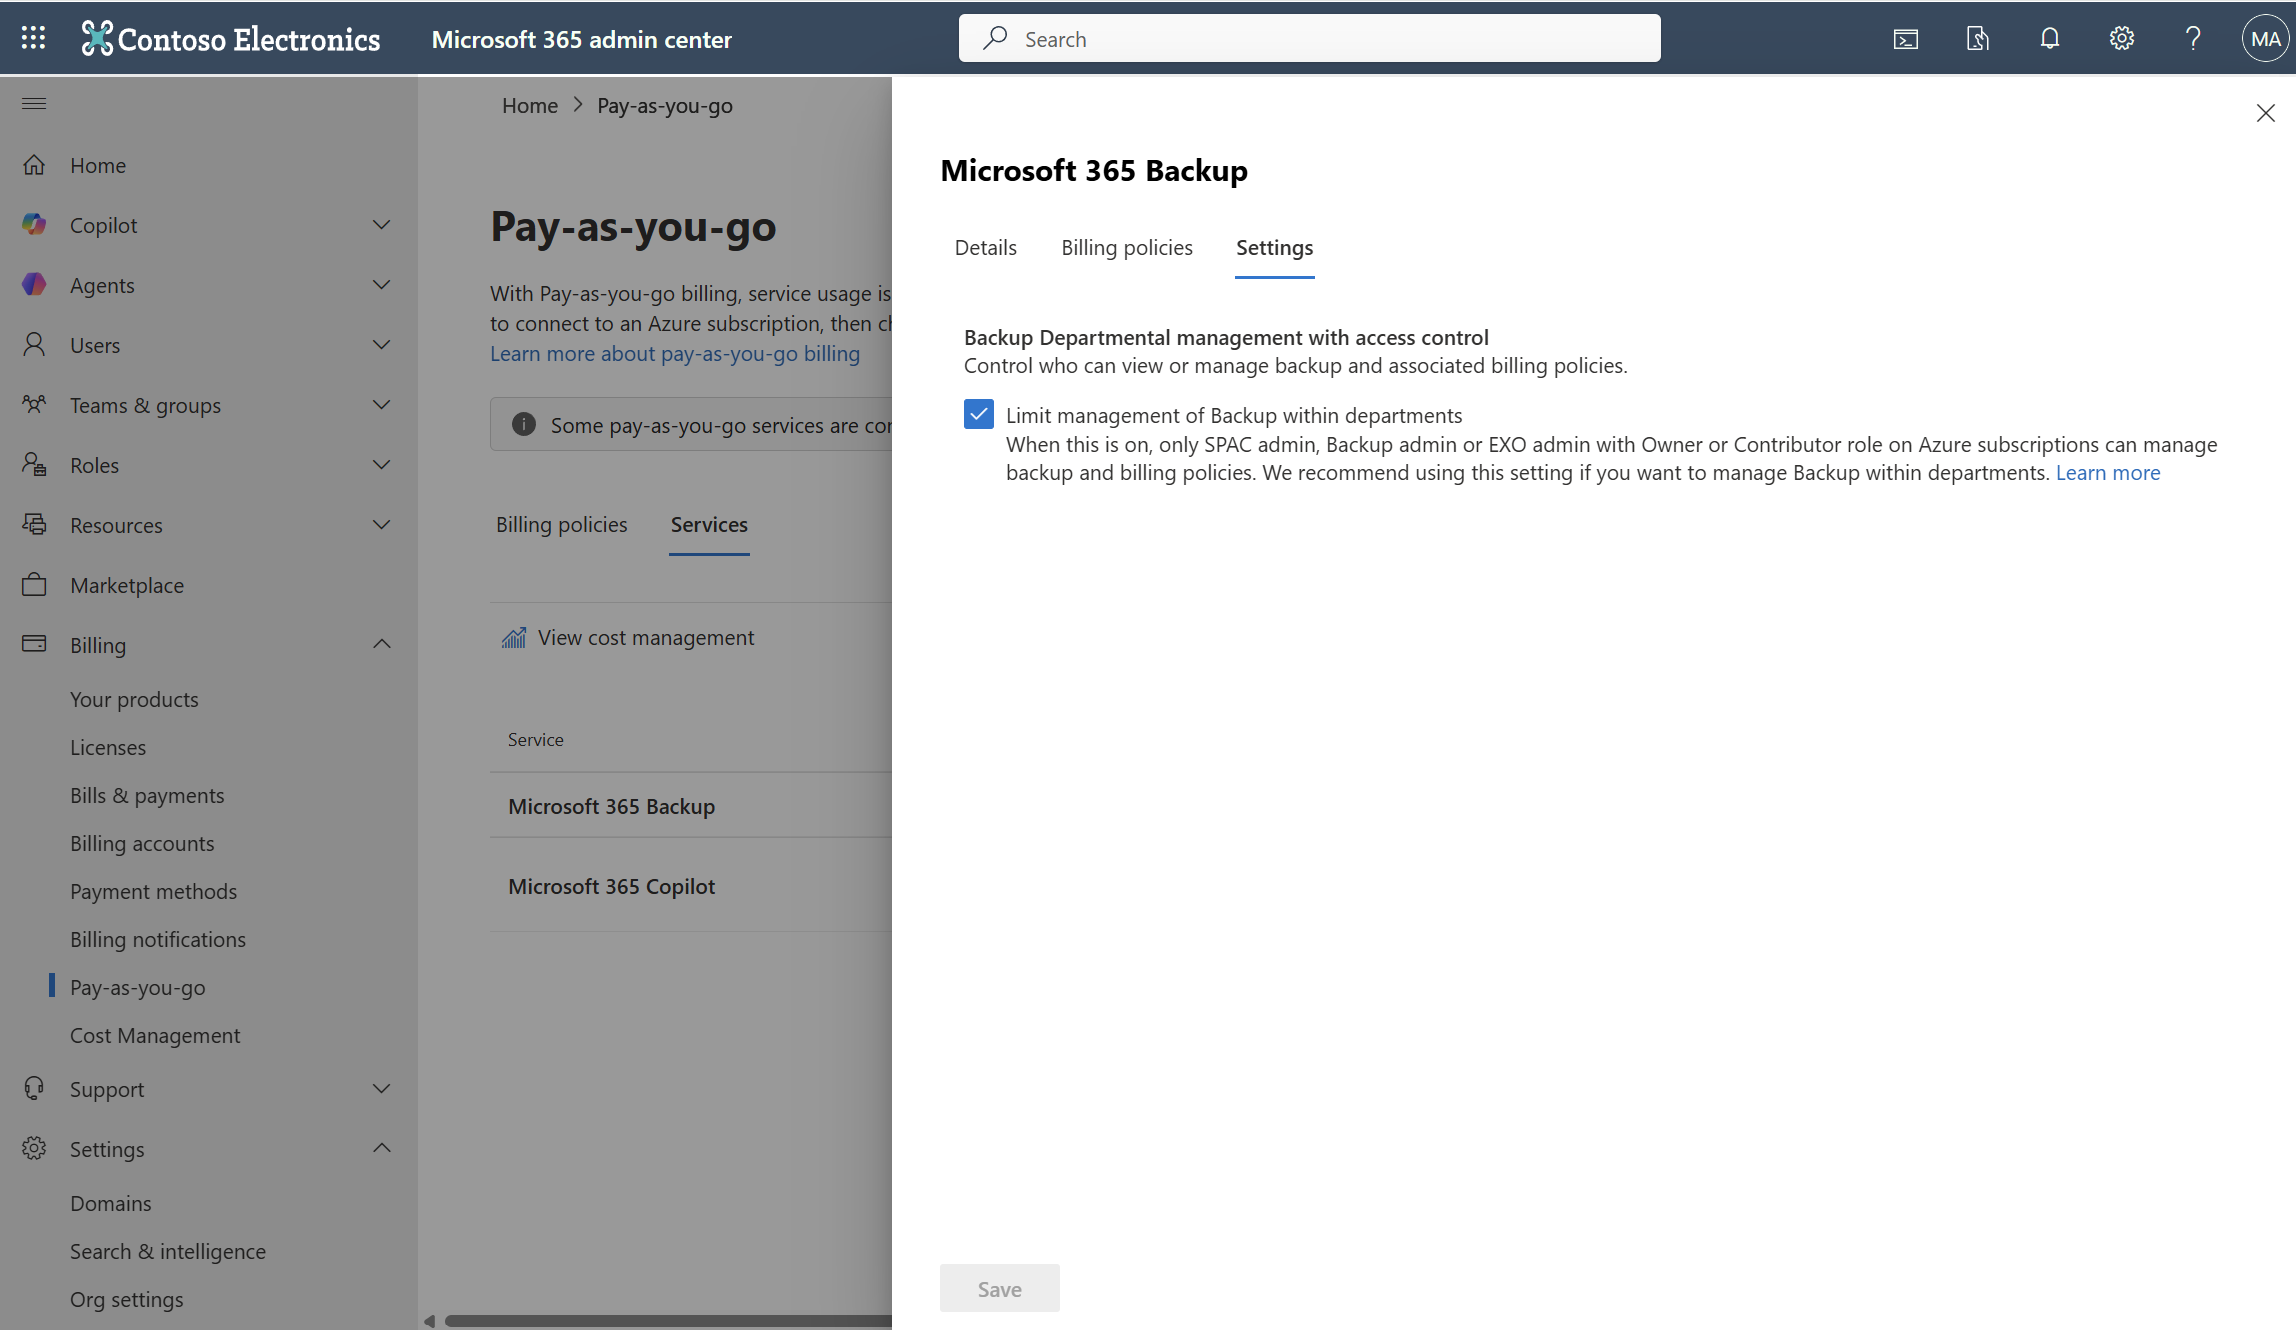Open the Learn more link in panel
The height and width of the screenshot is (1330, 2296).
pyautogui.click(x=2108, y=473)
